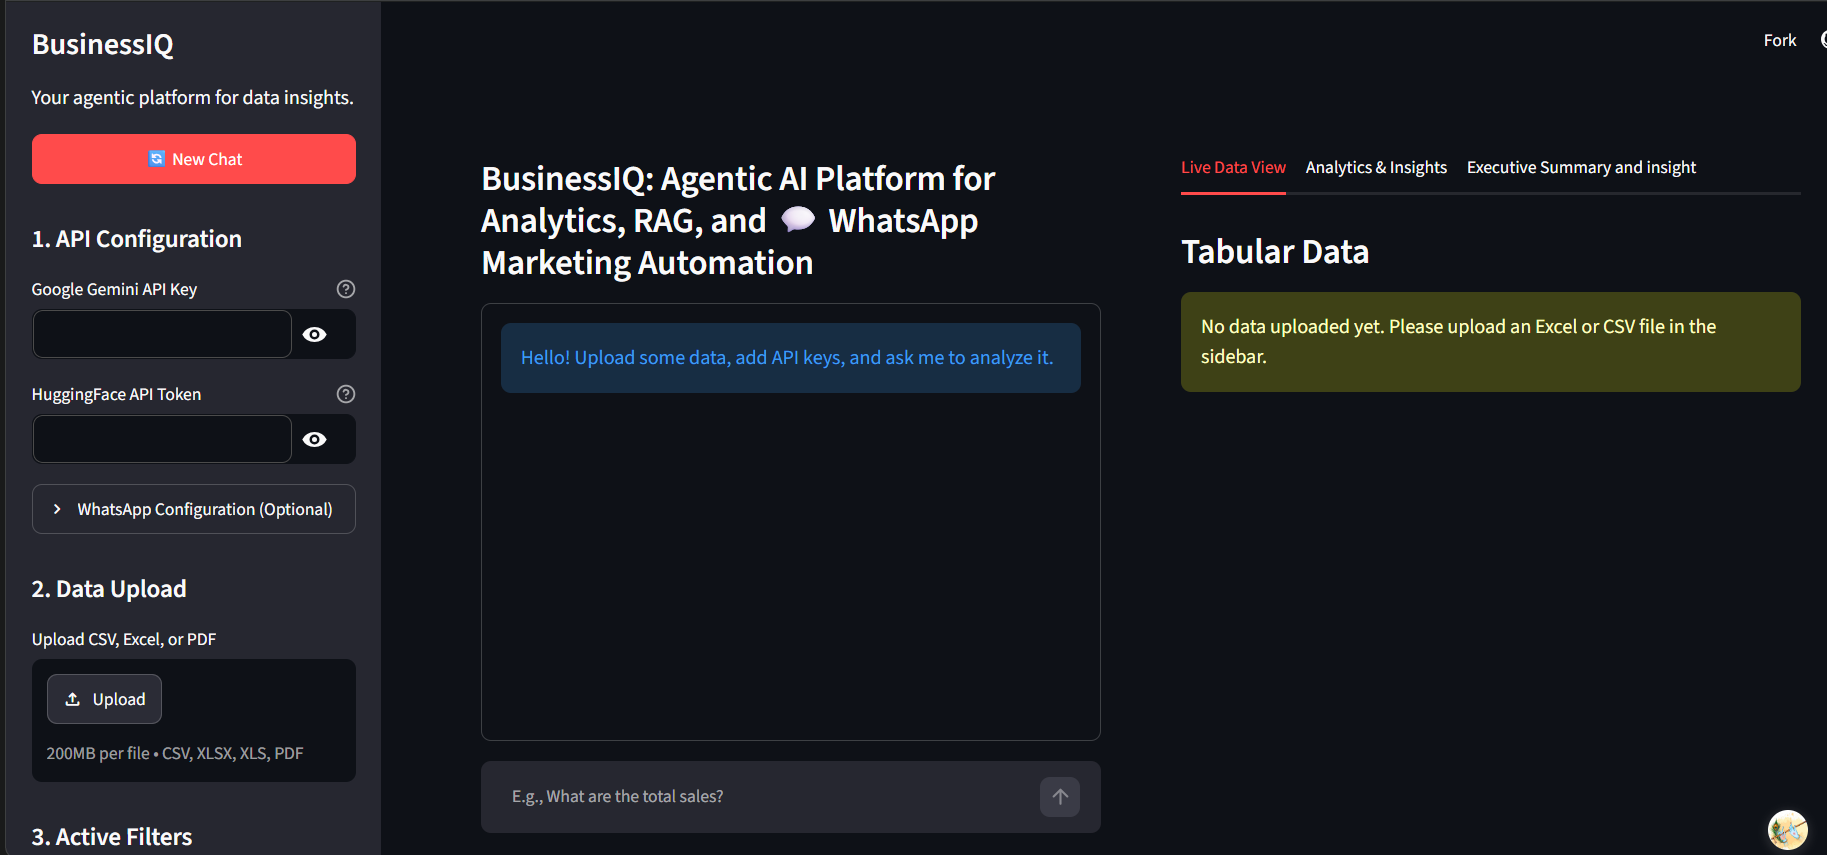Focus the HuggingFace API Token field
Viewport: 1827px width, 855px height.
click(x=162, y=439)
